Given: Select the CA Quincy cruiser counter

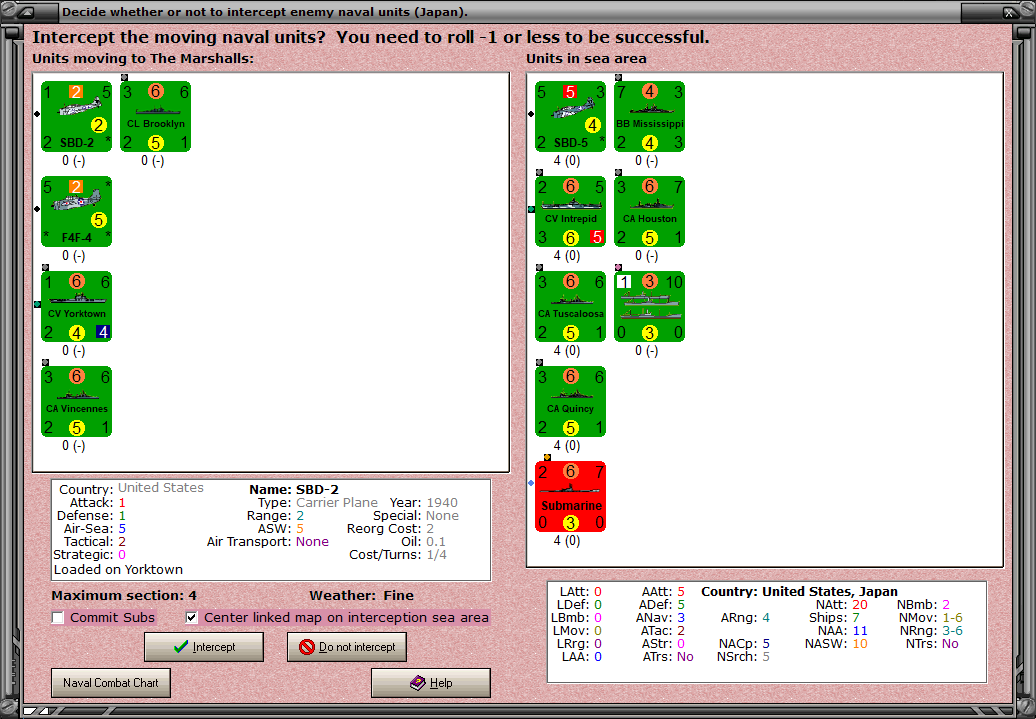Looking at the screenshot, I should pos(570,402).
